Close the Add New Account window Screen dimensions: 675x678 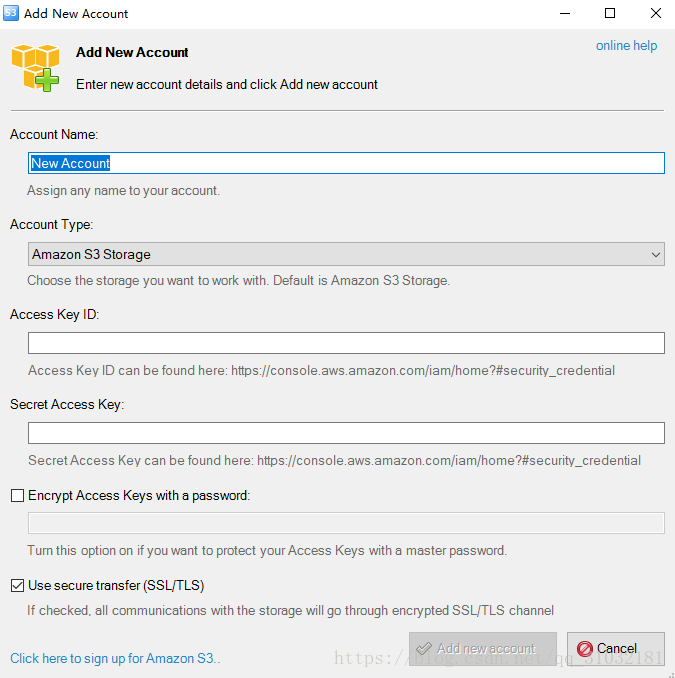pos(656,13)
